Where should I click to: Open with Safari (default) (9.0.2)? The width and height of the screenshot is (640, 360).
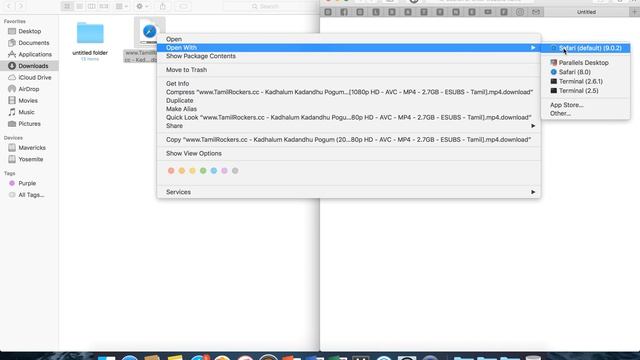point(585,48)
